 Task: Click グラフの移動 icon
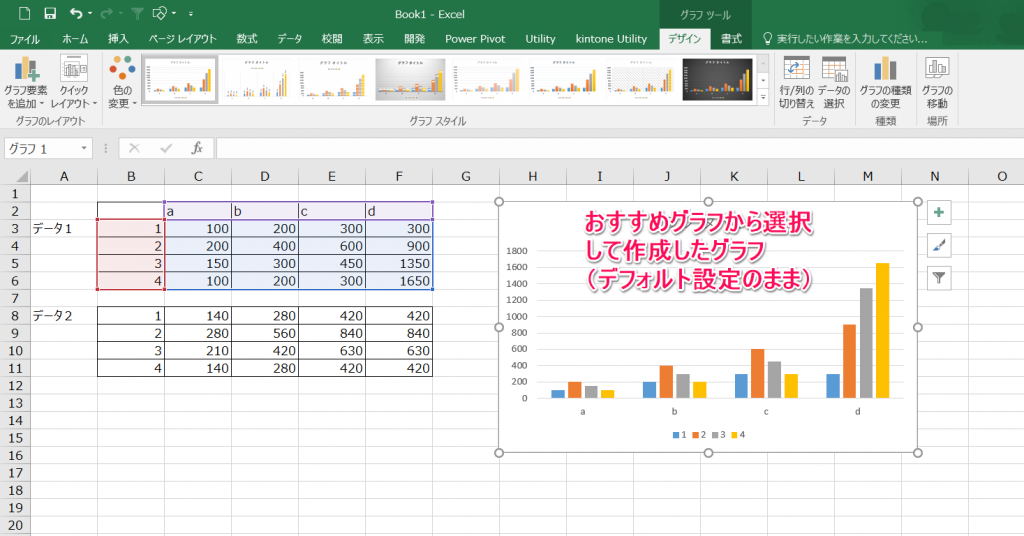(x=937, y=83)
